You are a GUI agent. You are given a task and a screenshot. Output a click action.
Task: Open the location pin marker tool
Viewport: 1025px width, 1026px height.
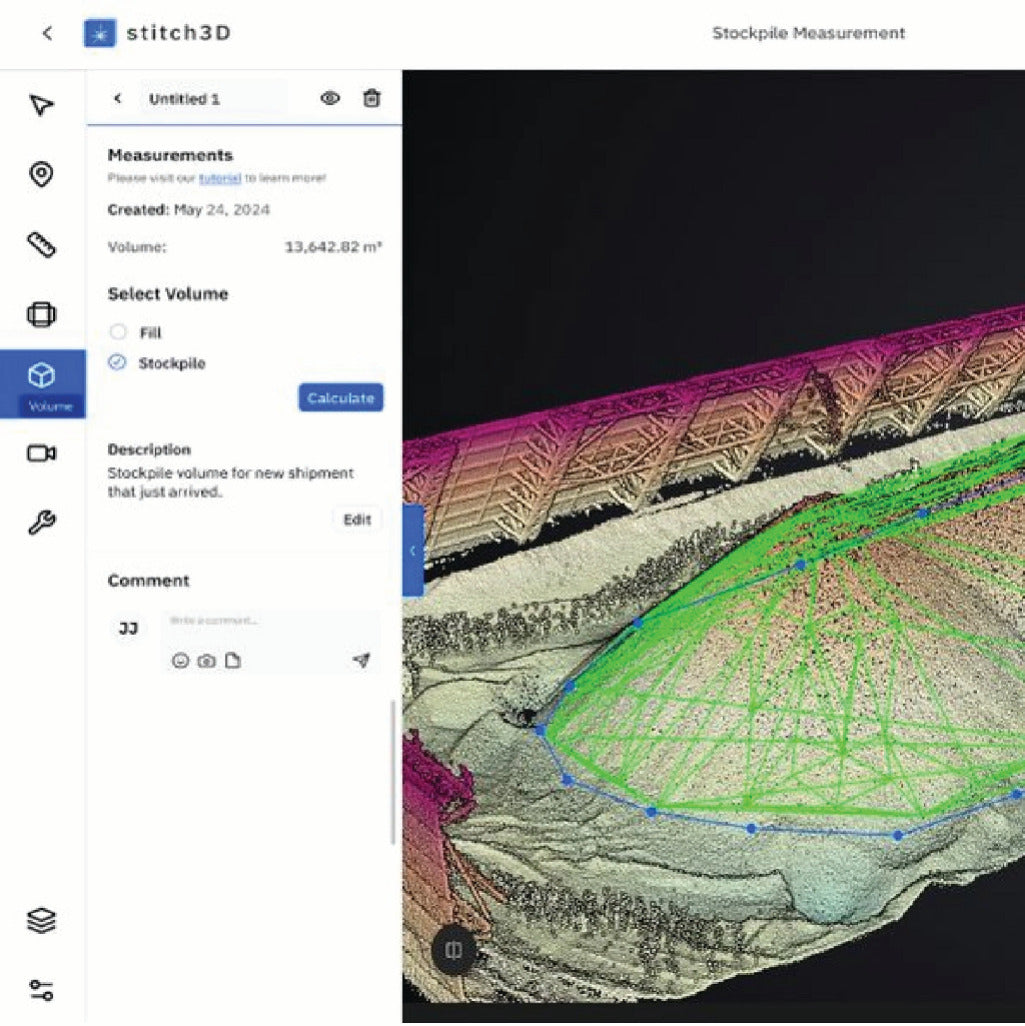pos(41,175)
